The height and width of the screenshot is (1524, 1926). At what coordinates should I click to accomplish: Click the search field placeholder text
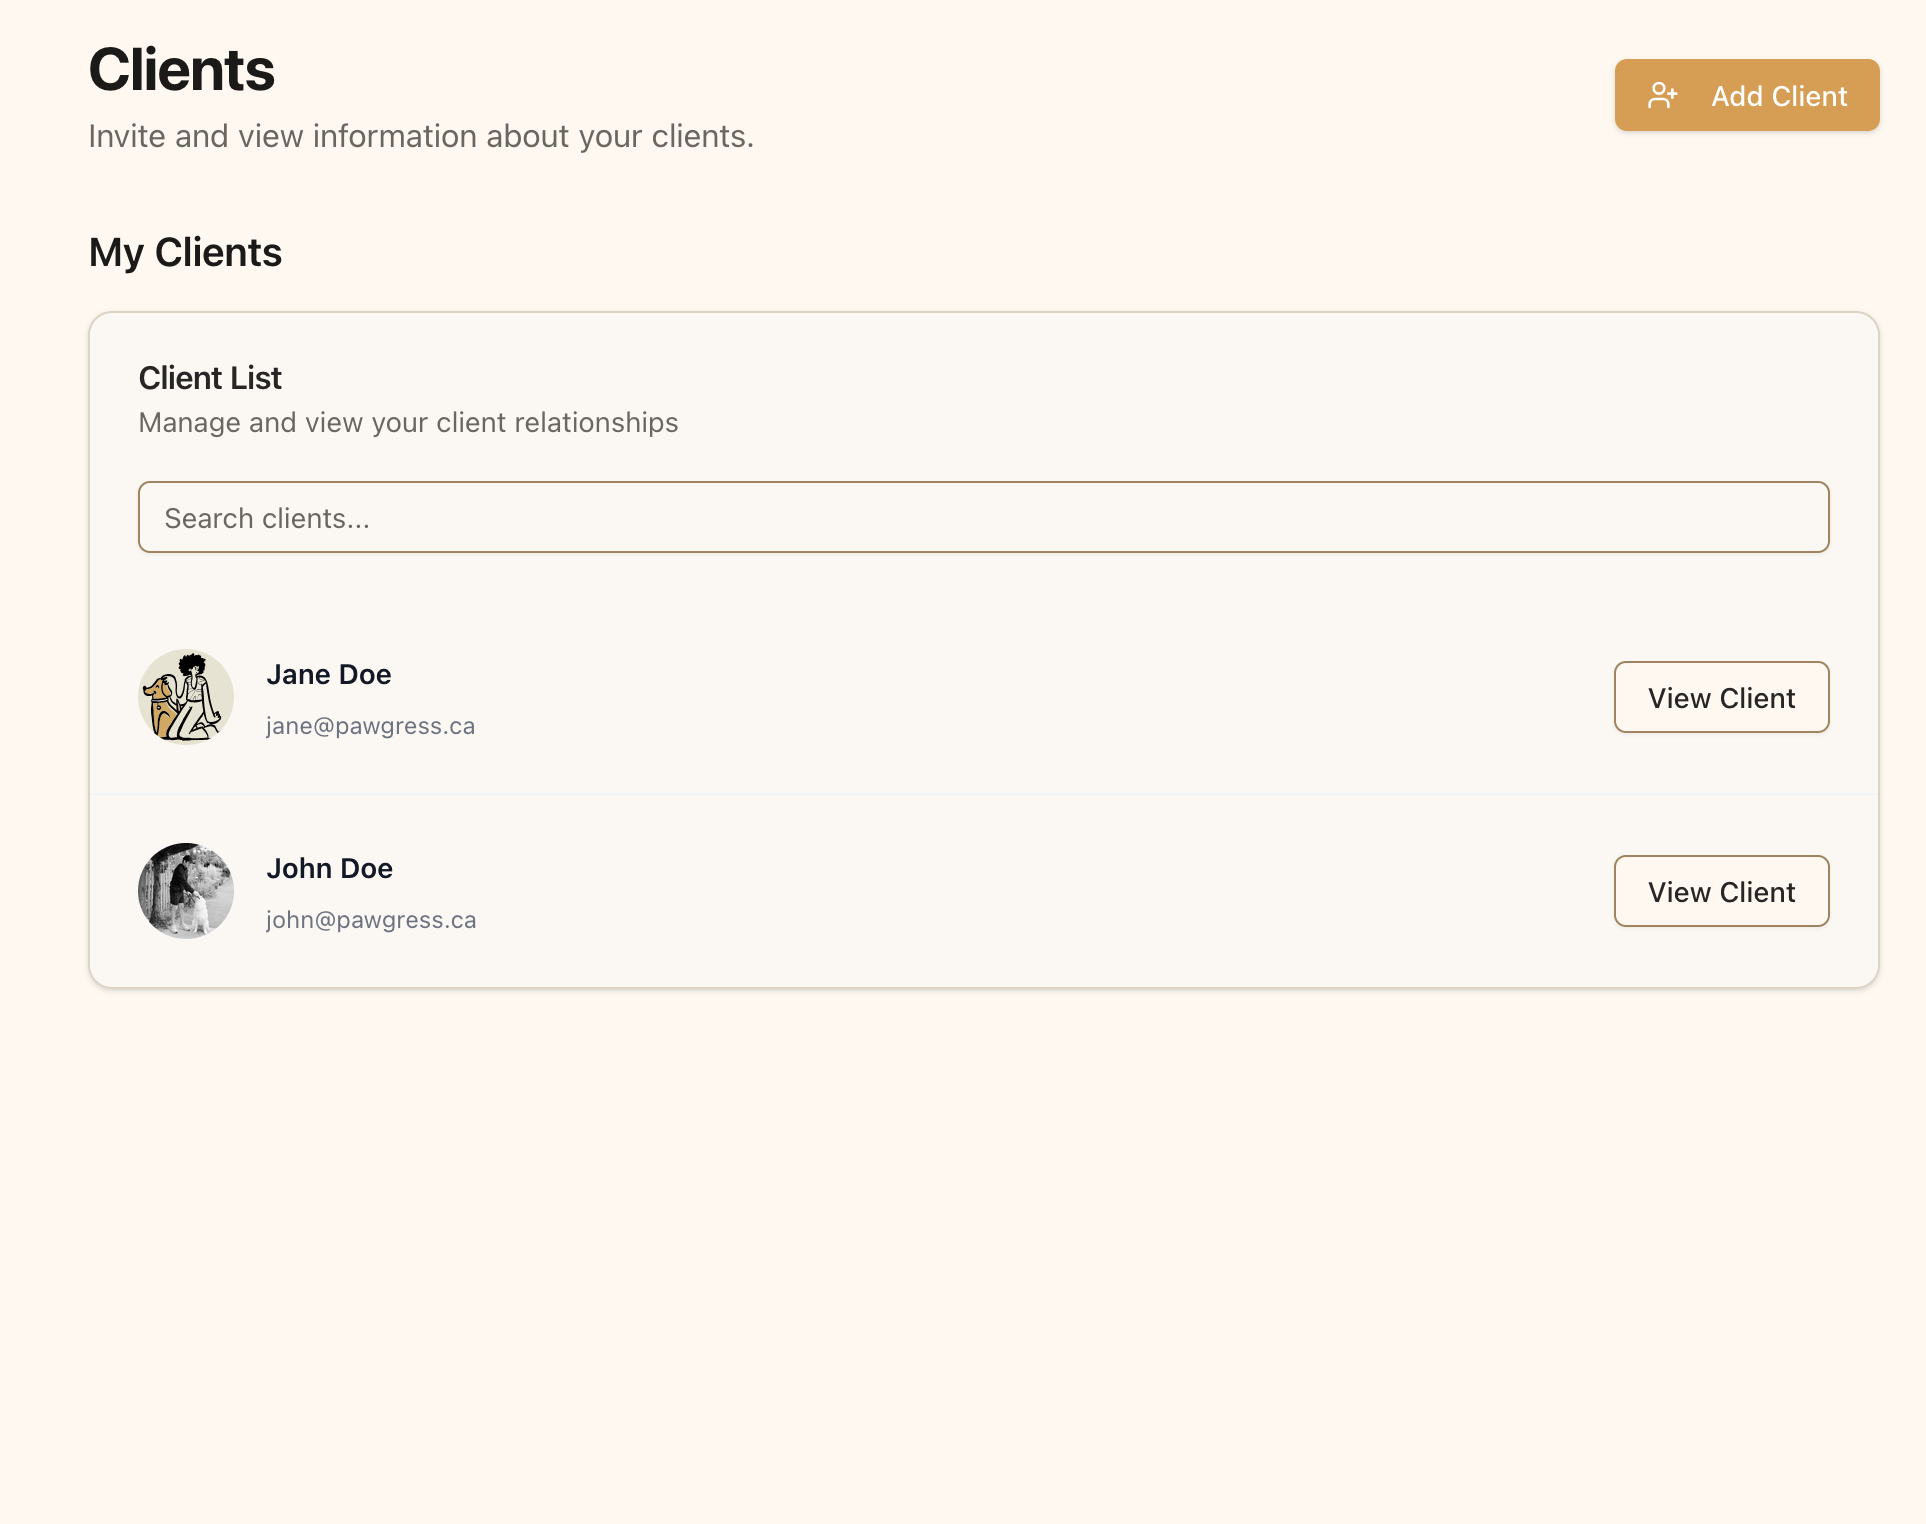(x=268, y=517)
